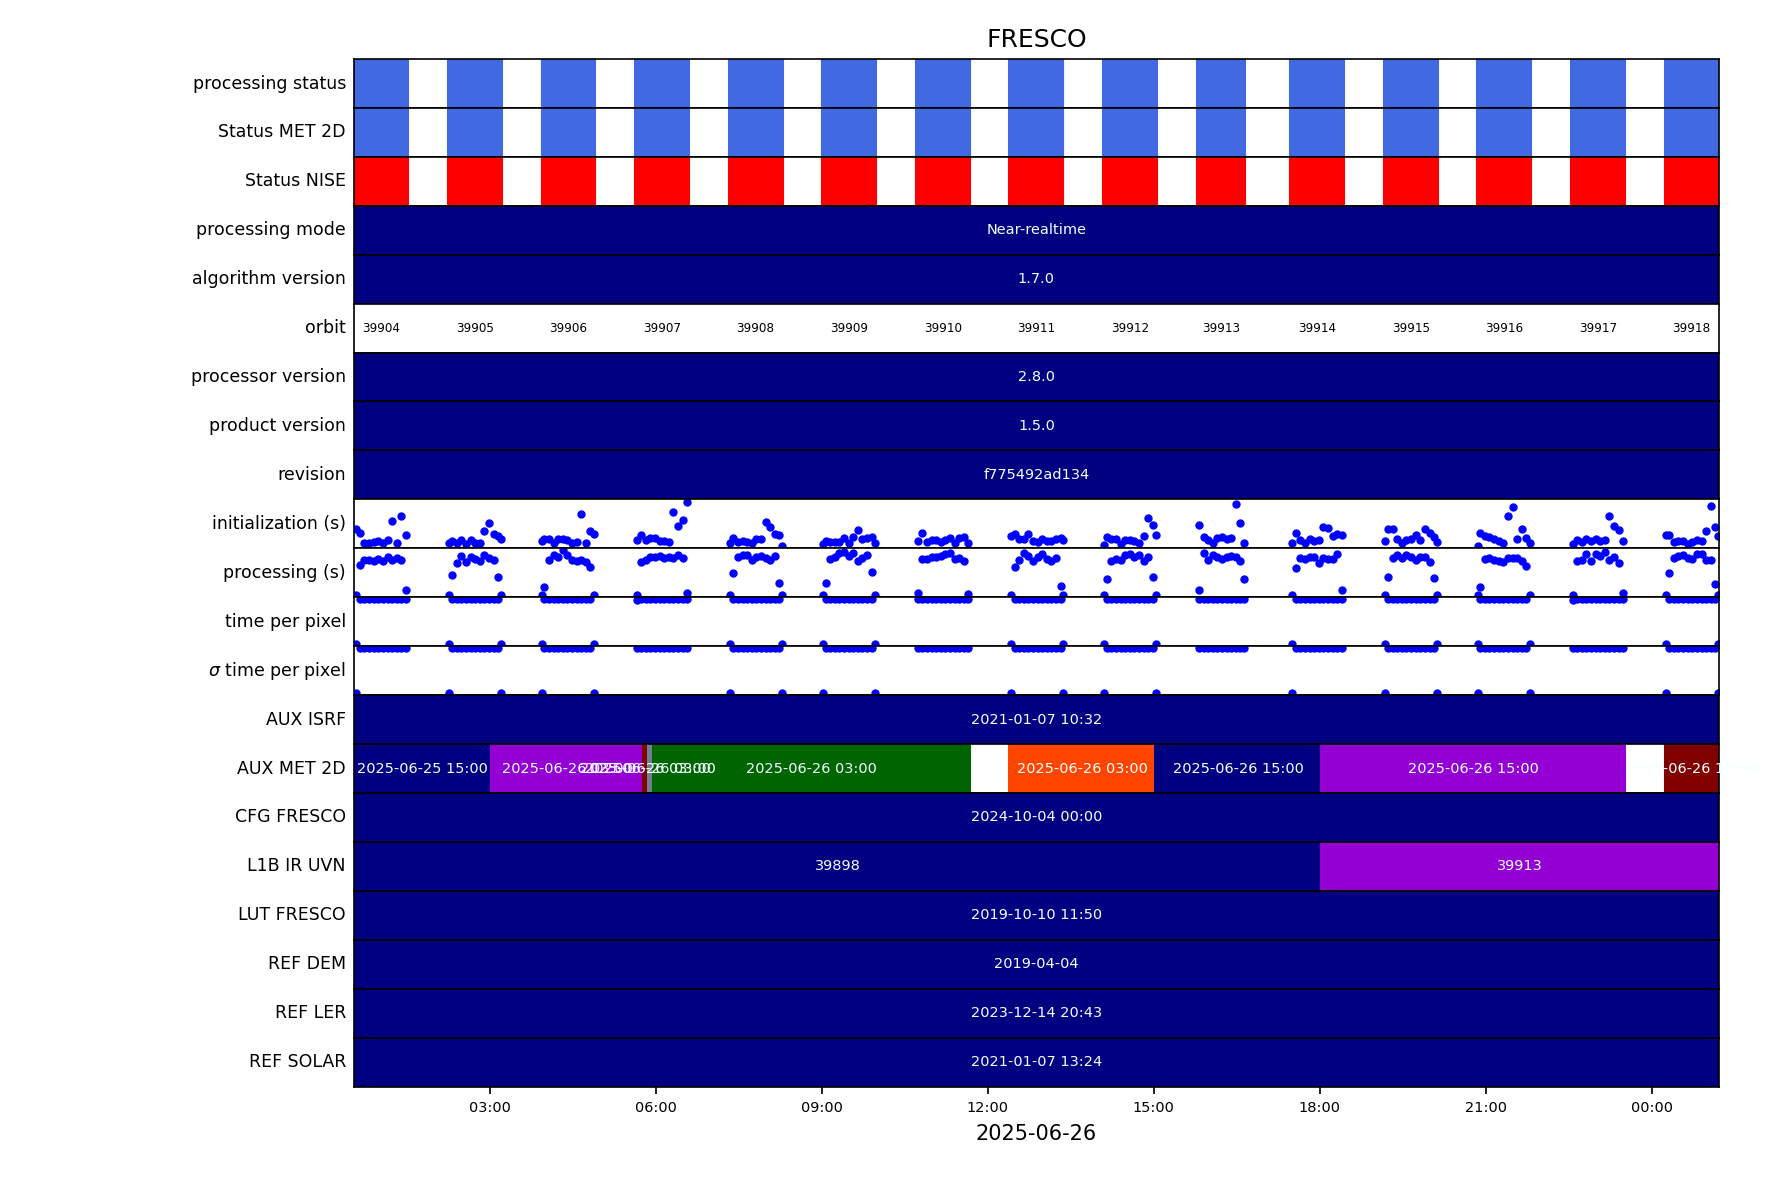Select the CFG FRESCO value 2024-10-04 00:00
Screen dimensions: 1771x1181
1036,817
